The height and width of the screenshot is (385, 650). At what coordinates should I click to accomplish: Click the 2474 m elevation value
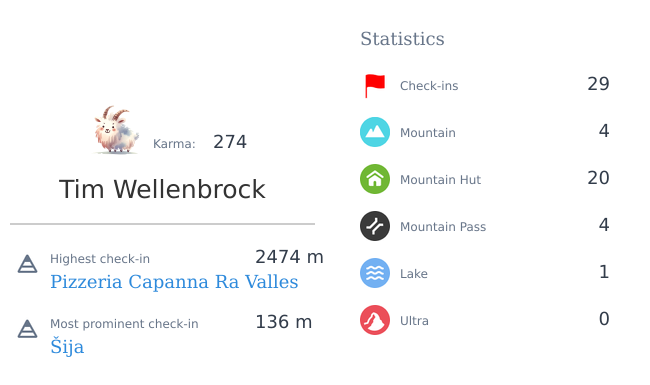click(289, 257)
